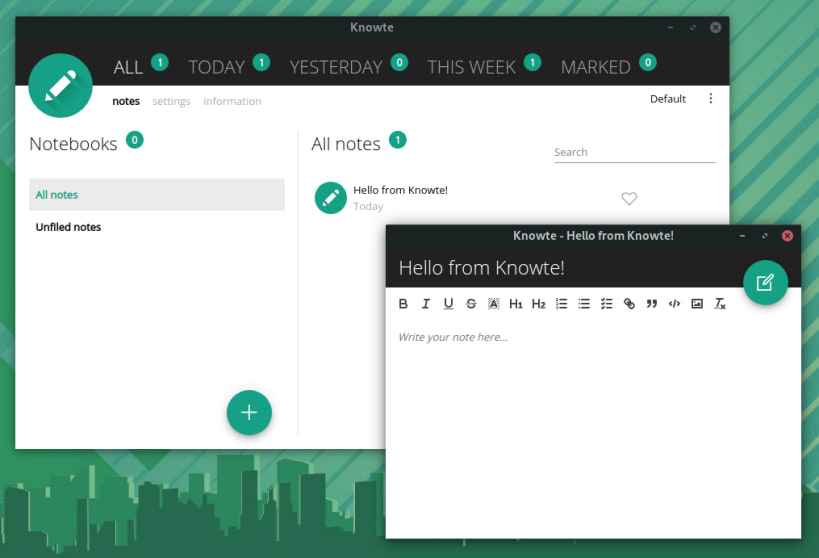Apply Heading 1 style
The height and width of the screenshot is (558, 819).
pos(516,304)
